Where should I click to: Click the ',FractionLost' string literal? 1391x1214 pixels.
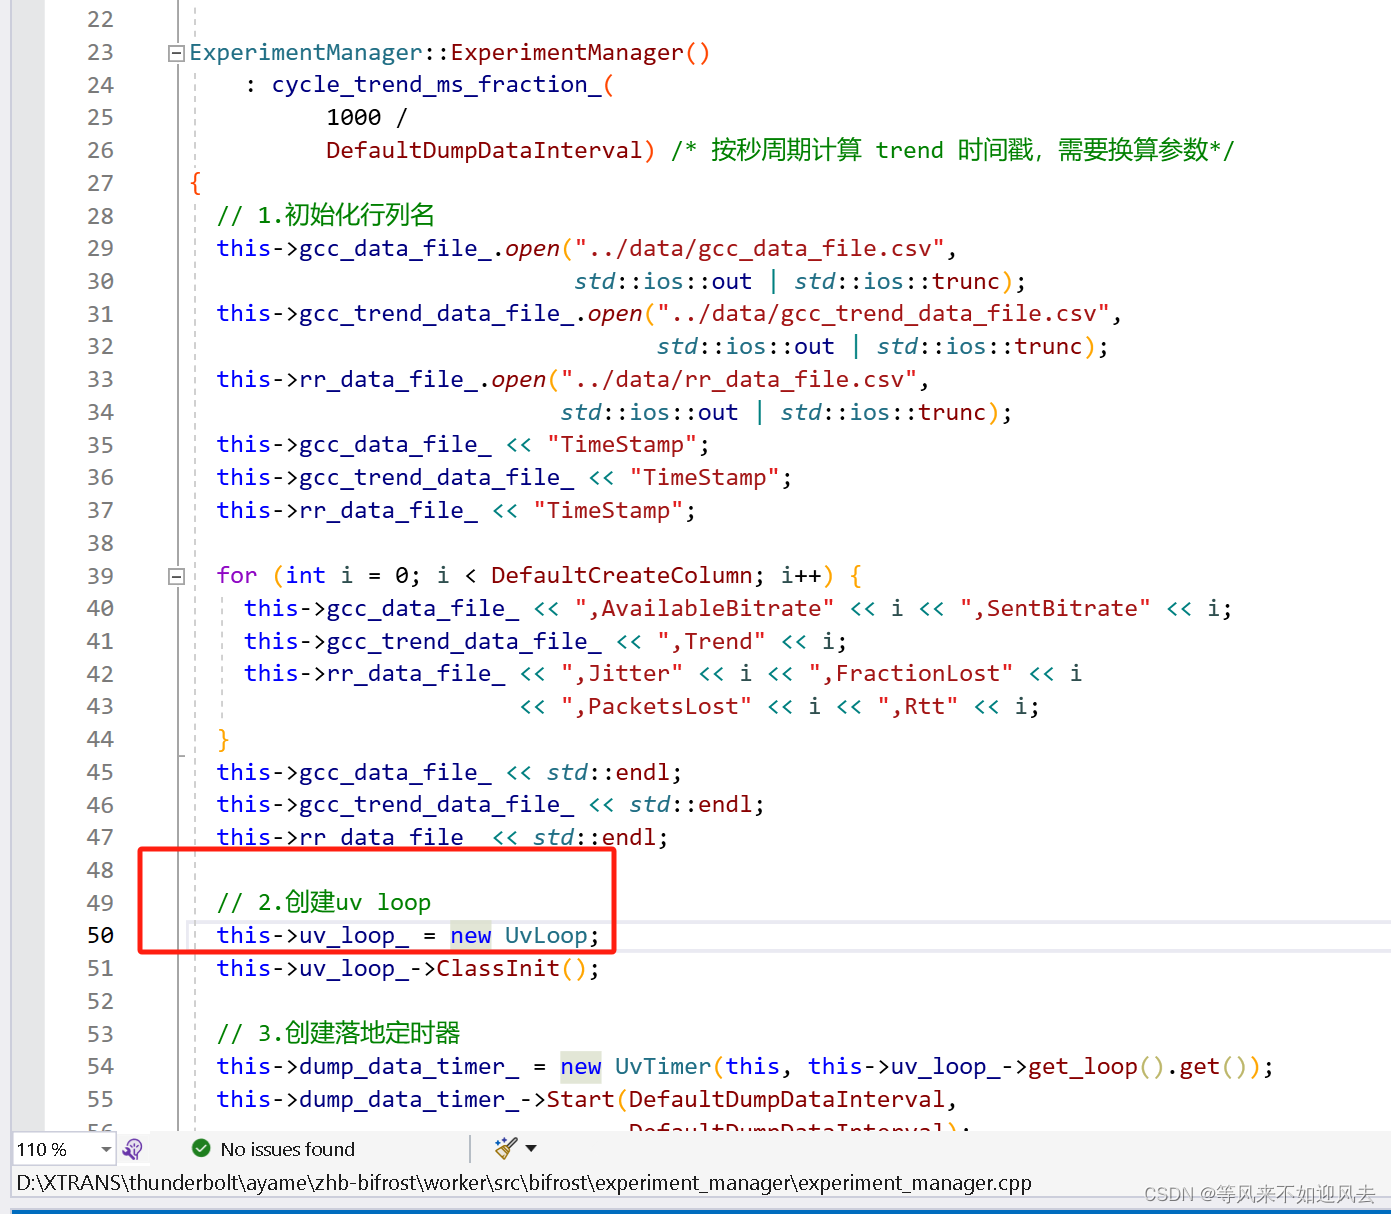(x=911, y=673)
